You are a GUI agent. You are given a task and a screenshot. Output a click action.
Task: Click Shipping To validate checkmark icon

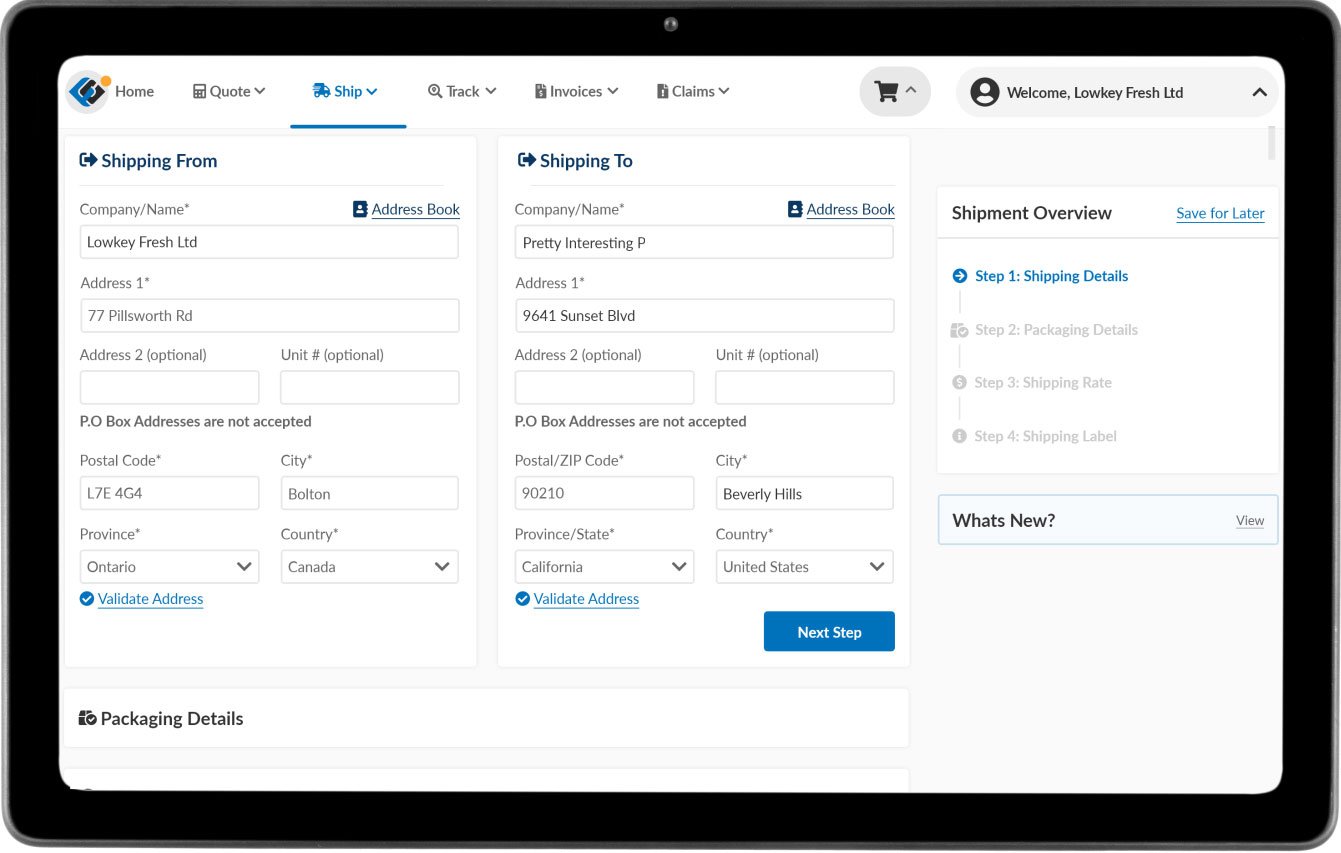(x=522, y=599)
